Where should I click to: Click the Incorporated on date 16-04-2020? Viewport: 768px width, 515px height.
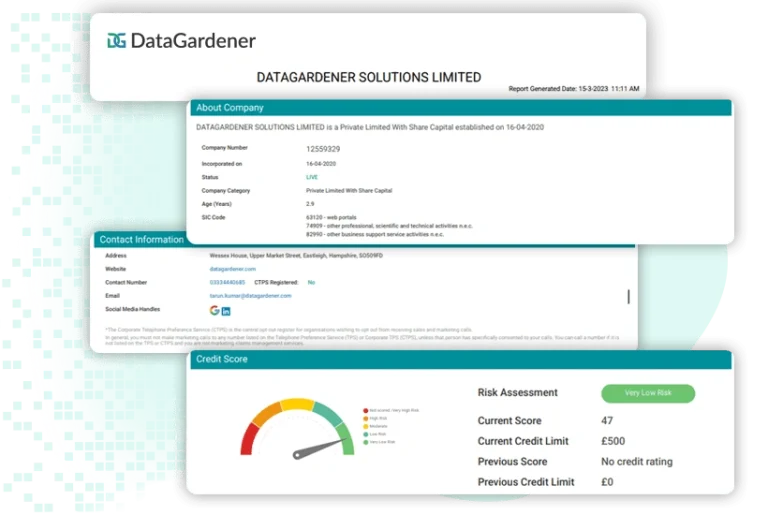coord(321,164)
